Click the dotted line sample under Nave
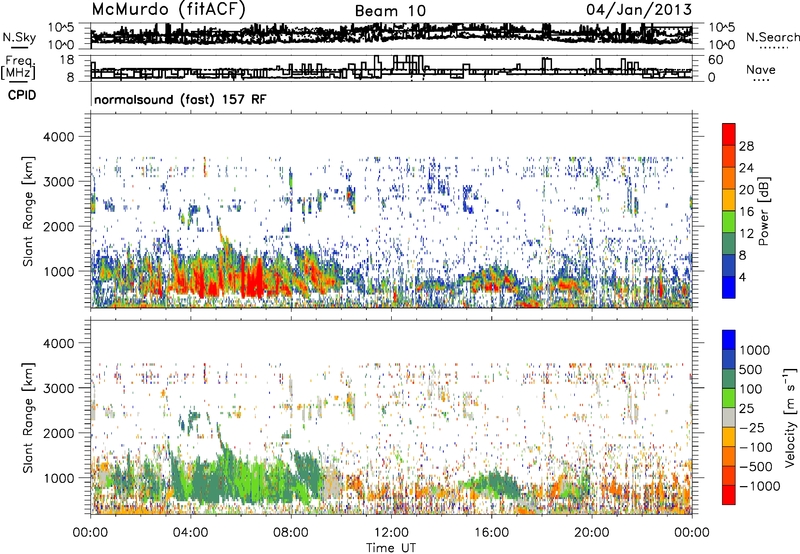The image size is (800, 554). 761,80
